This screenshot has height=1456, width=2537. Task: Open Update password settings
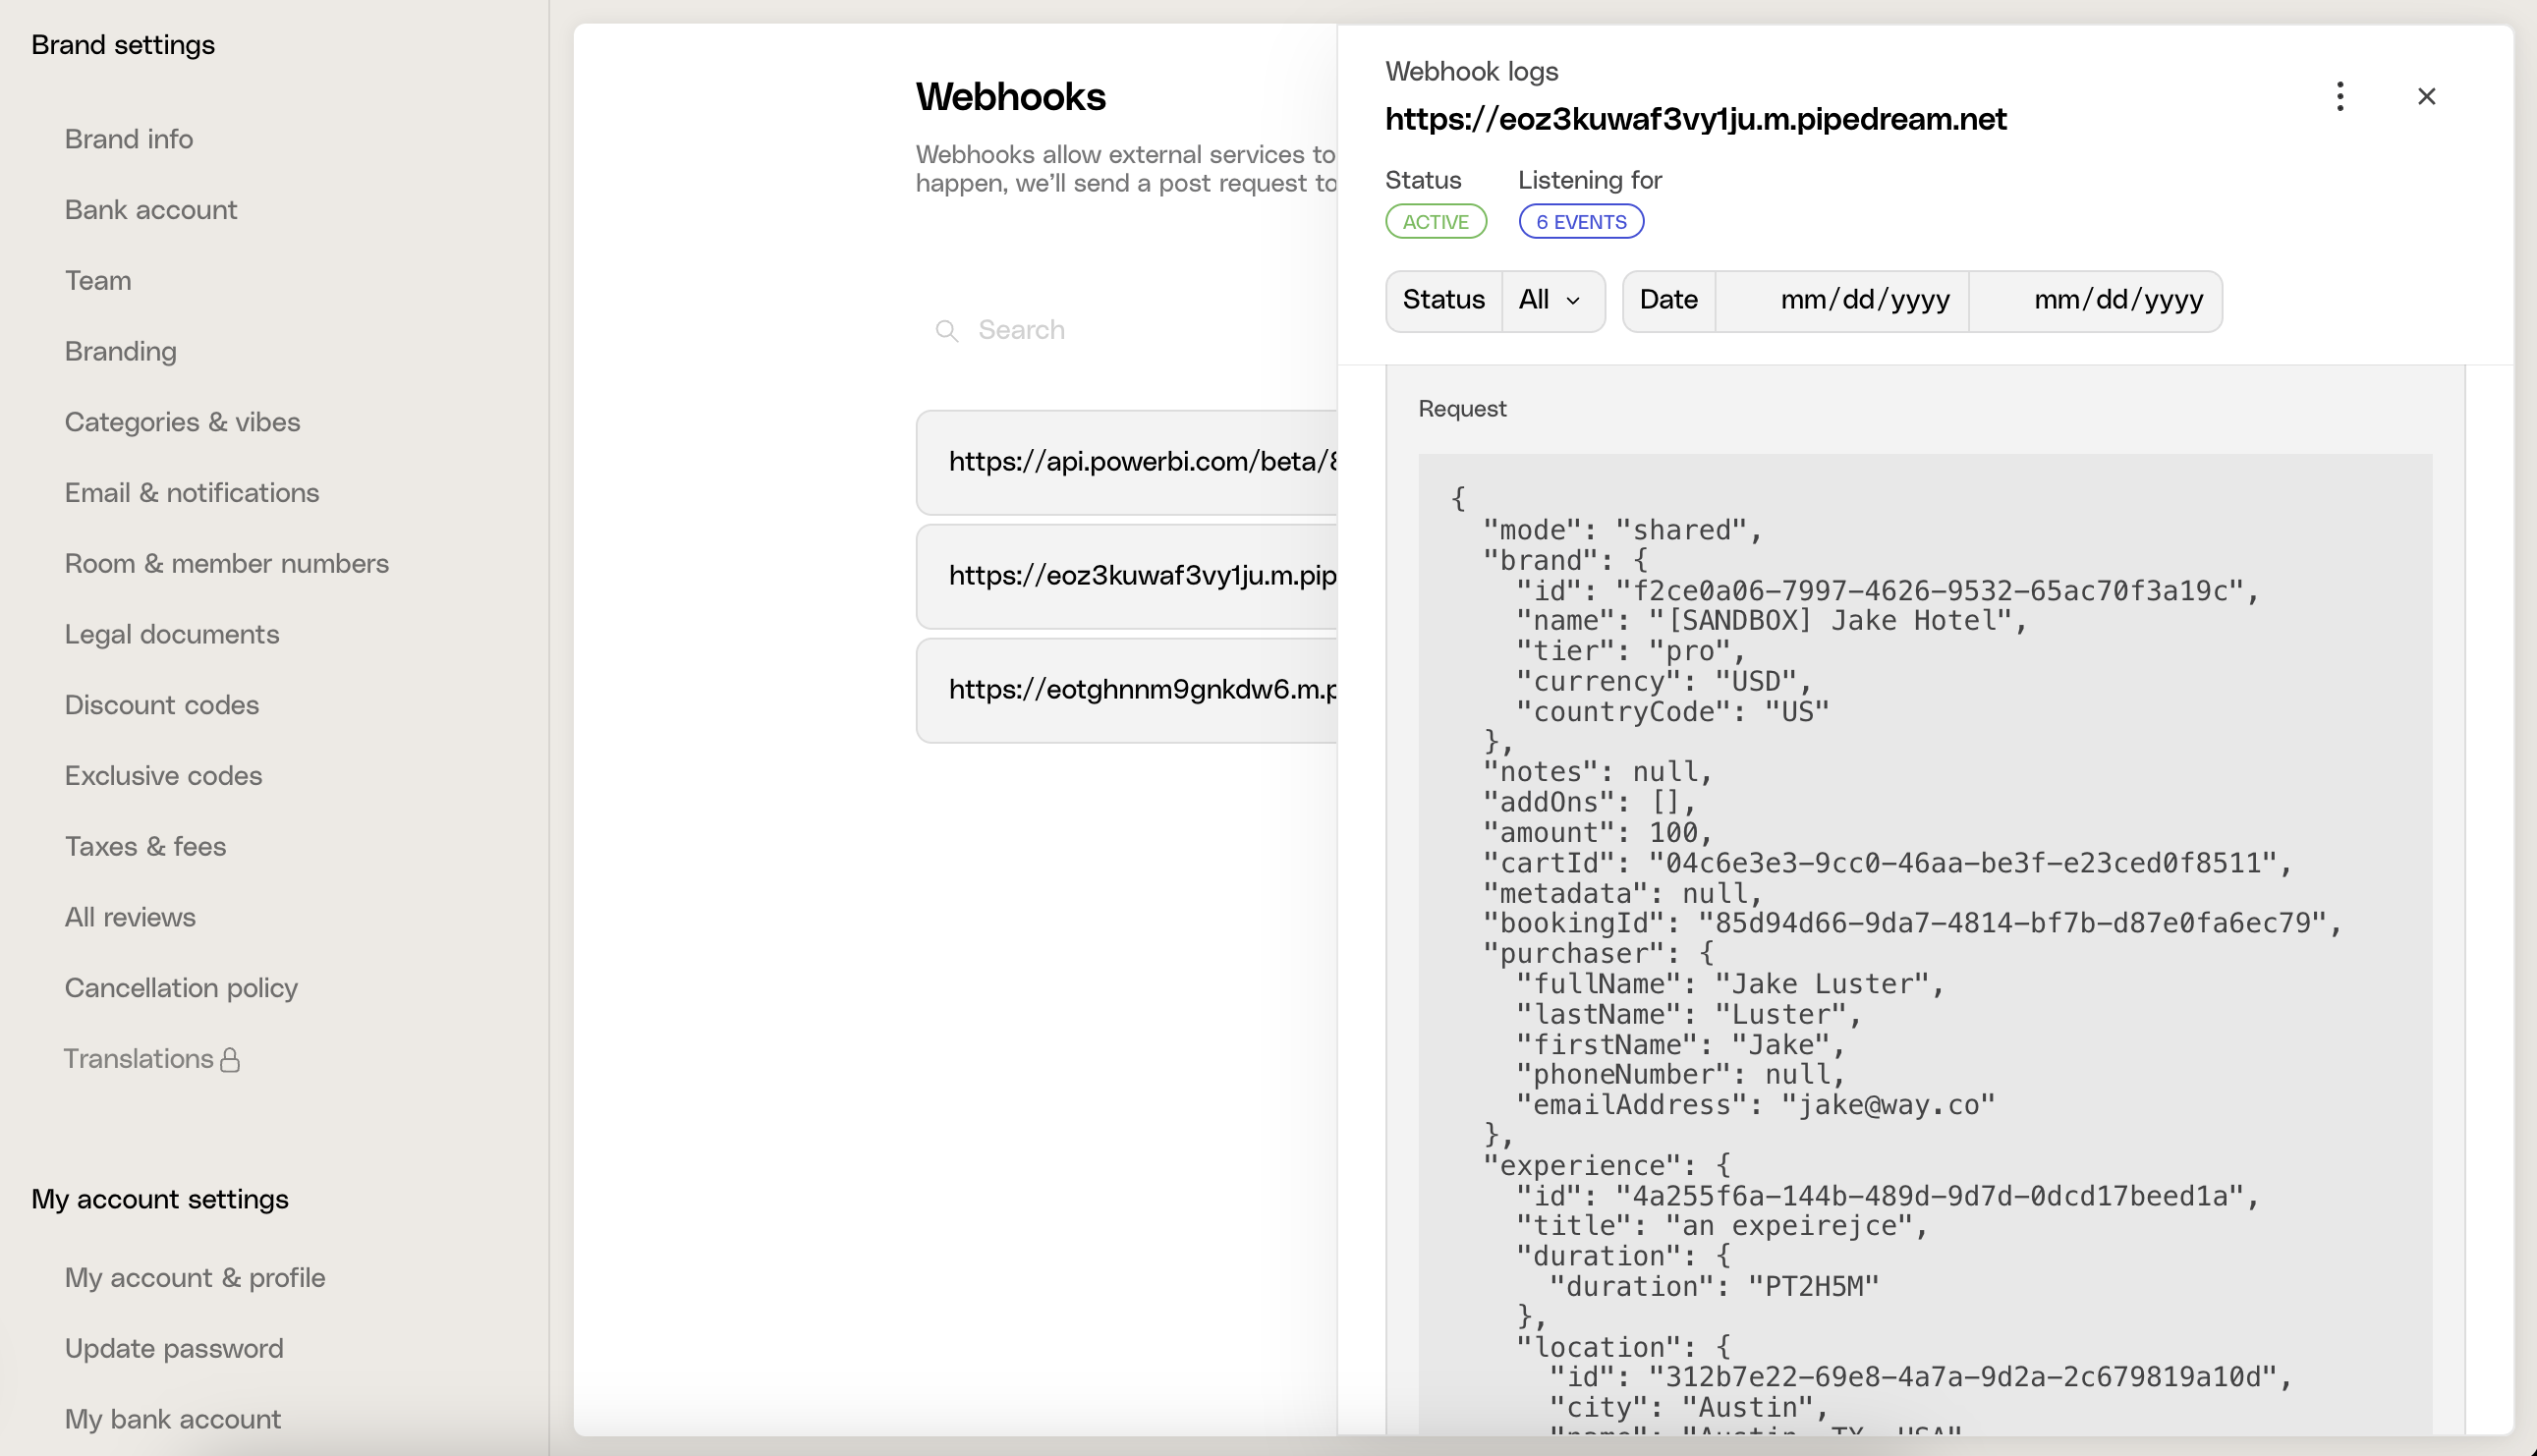click(x=173, y=1348)
